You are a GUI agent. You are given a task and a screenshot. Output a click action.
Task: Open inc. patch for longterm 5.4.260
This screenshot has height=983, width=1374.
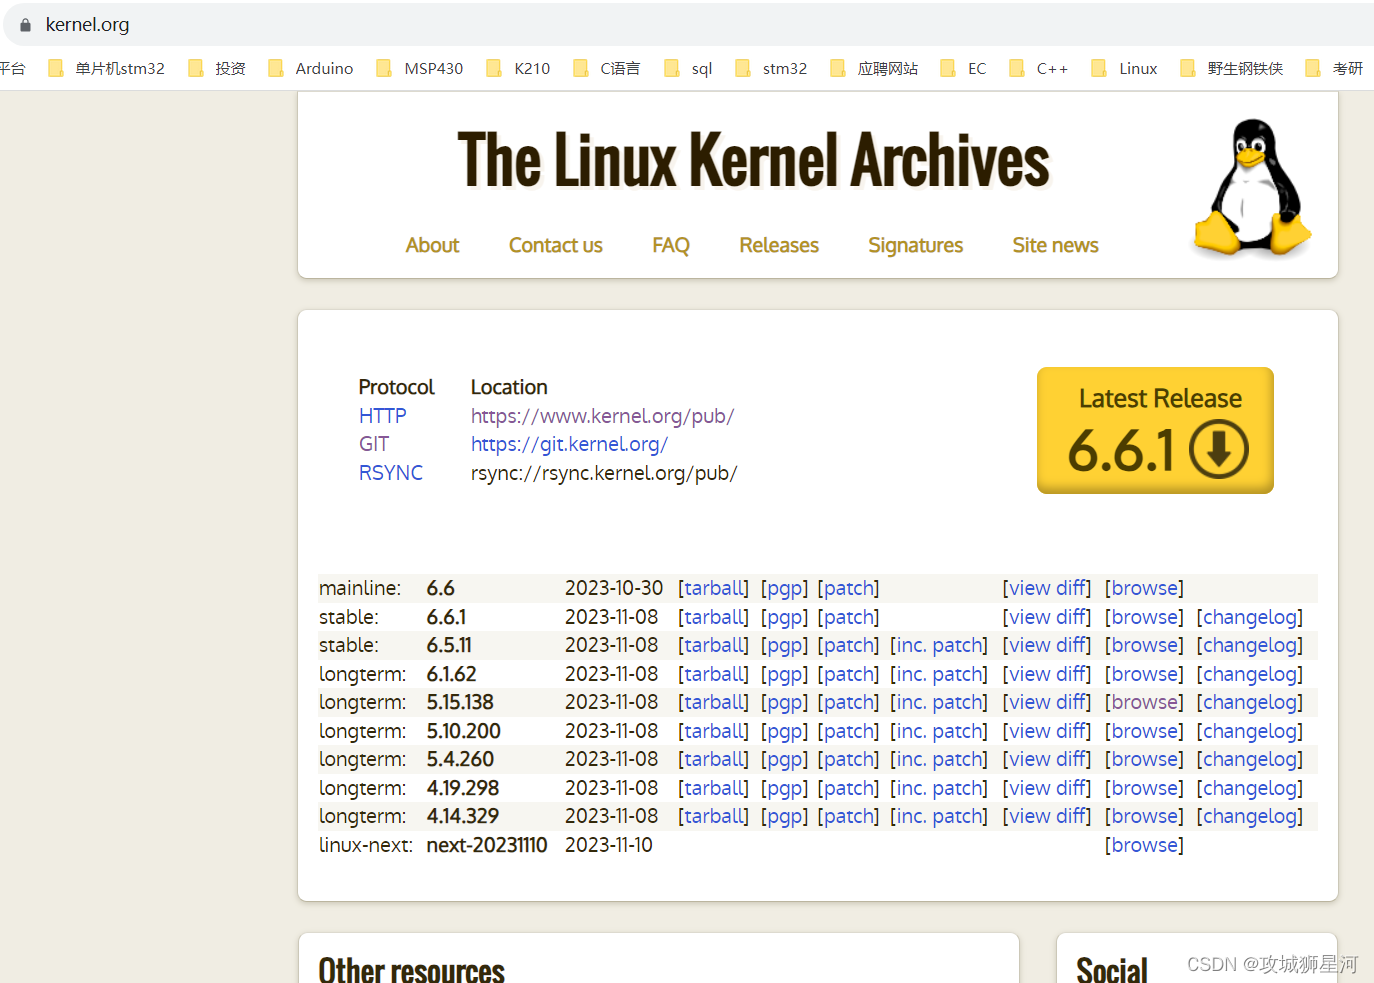939,759
